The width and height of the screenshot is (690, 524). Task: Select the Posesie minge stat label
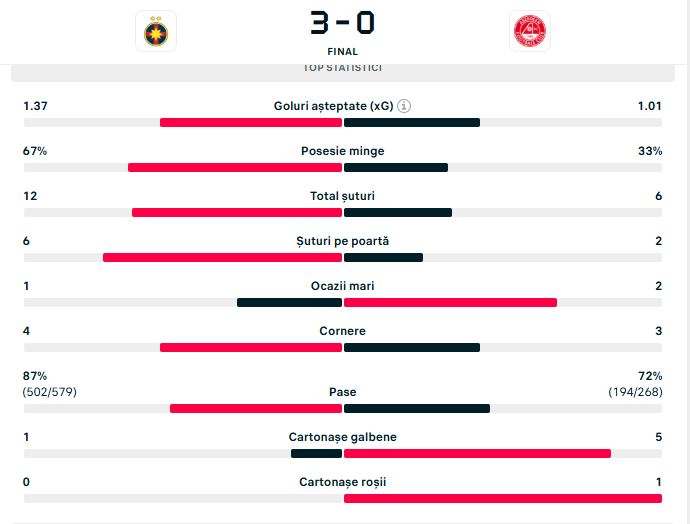[342, 151]
